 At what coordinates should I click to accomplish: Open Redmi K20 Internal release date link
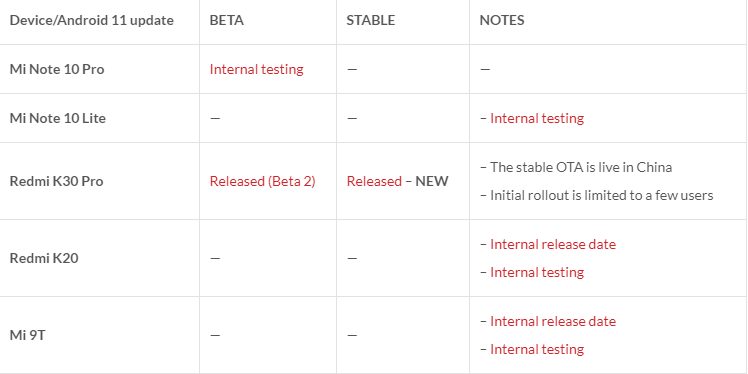[553, 244]
